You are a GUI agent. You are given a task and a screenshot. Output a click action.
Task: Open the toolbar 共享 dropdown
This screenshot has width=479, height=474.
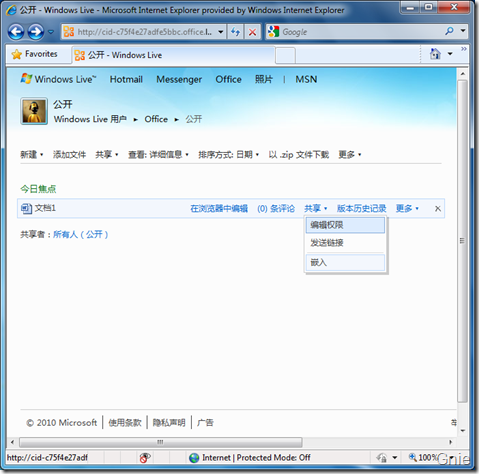(107, 155)
